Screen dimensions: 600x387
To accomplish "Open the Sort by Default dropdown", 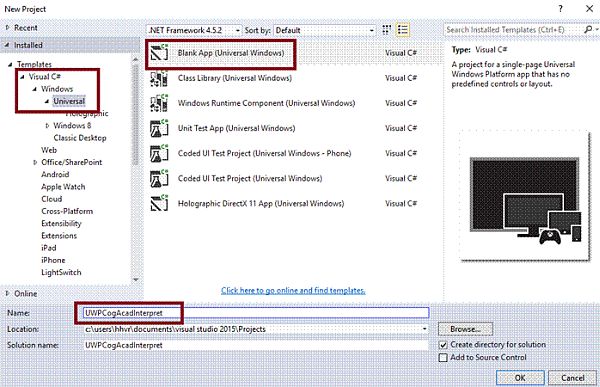I will (325, 30).
